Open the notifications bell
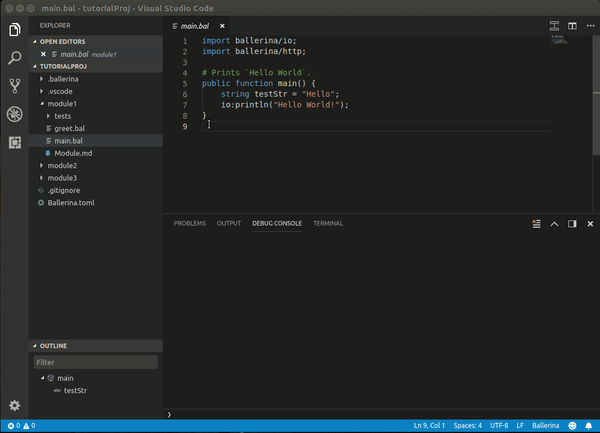Screen dimensions: 600x433 coord(589,425)
